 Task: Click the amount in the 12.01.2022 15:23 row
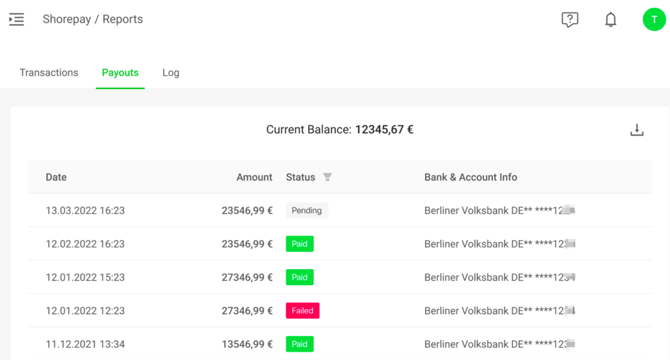(x=247, y=277)
